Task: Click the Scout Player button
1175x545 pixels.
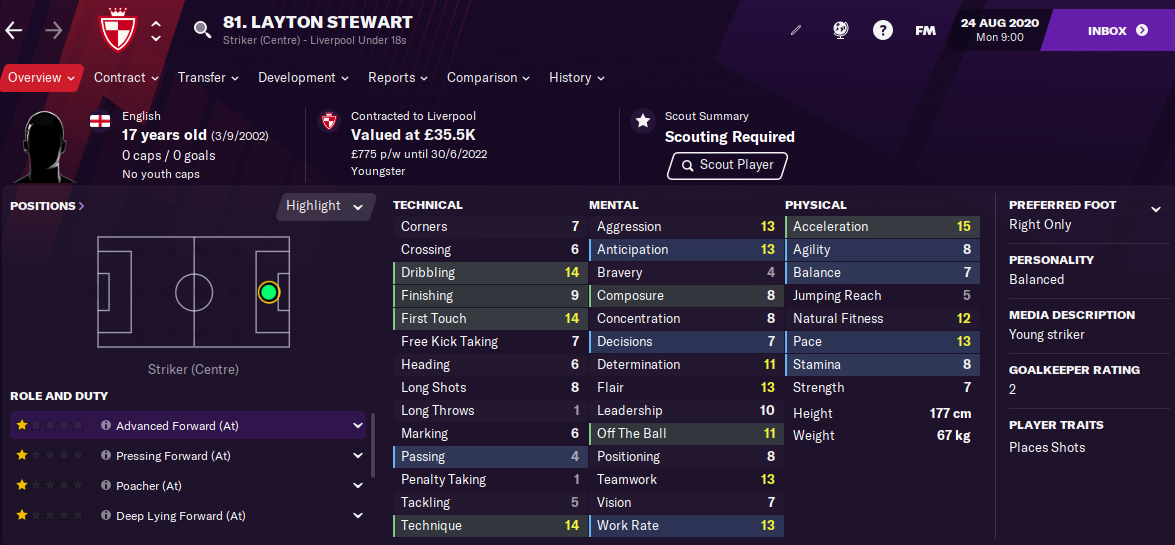Action: (727, 165)
